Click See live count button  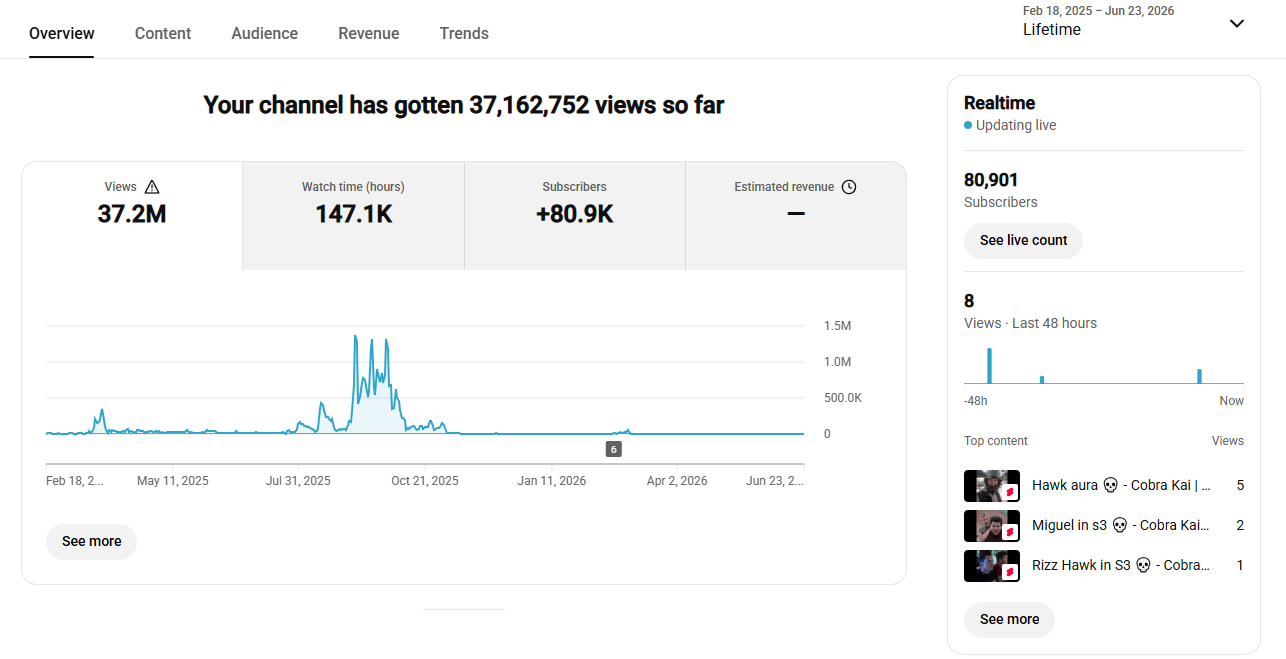point(1023,241)
